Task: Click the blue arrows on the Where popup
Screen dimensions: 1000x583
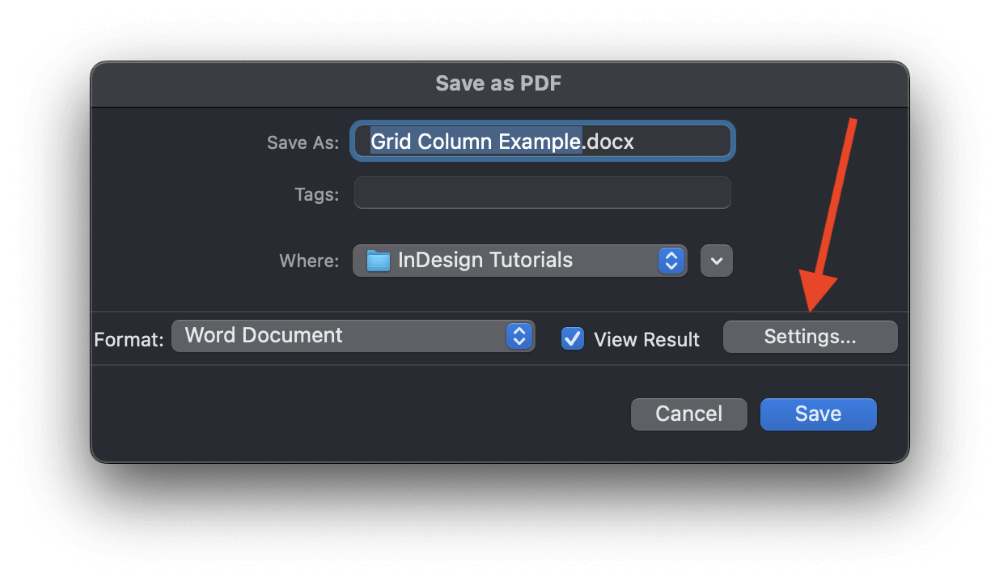Action: coord(671,260)
